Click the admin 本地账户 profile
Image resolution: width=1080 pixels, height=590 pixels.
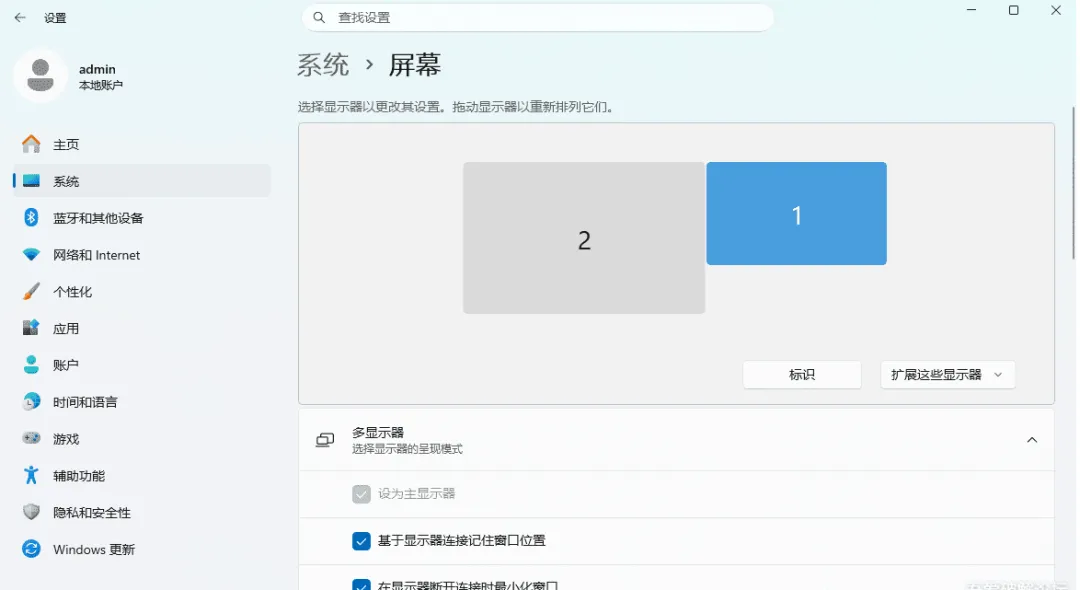click(x=69, y=76)
